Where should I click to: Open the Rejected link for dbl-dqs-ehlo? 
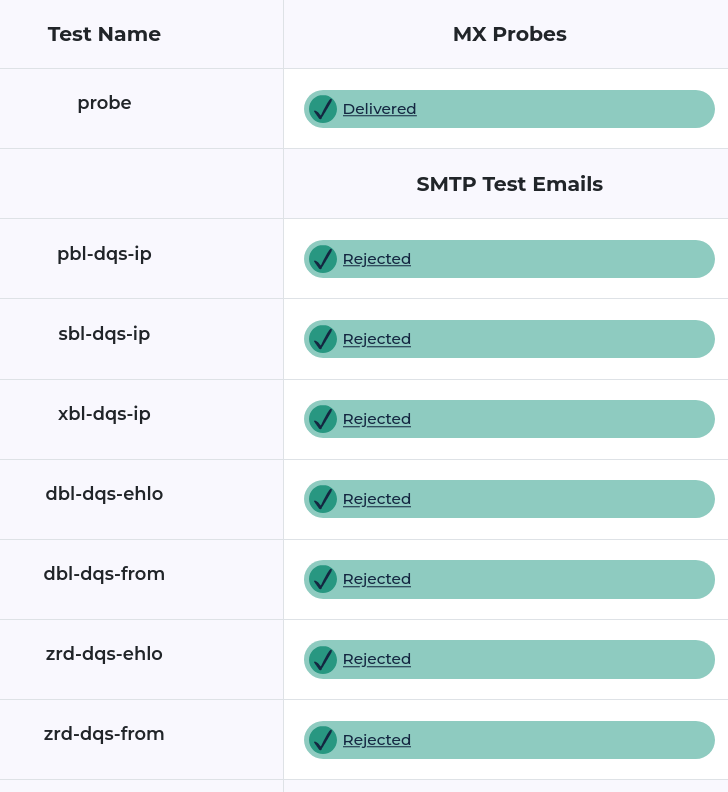click(377, 499)
